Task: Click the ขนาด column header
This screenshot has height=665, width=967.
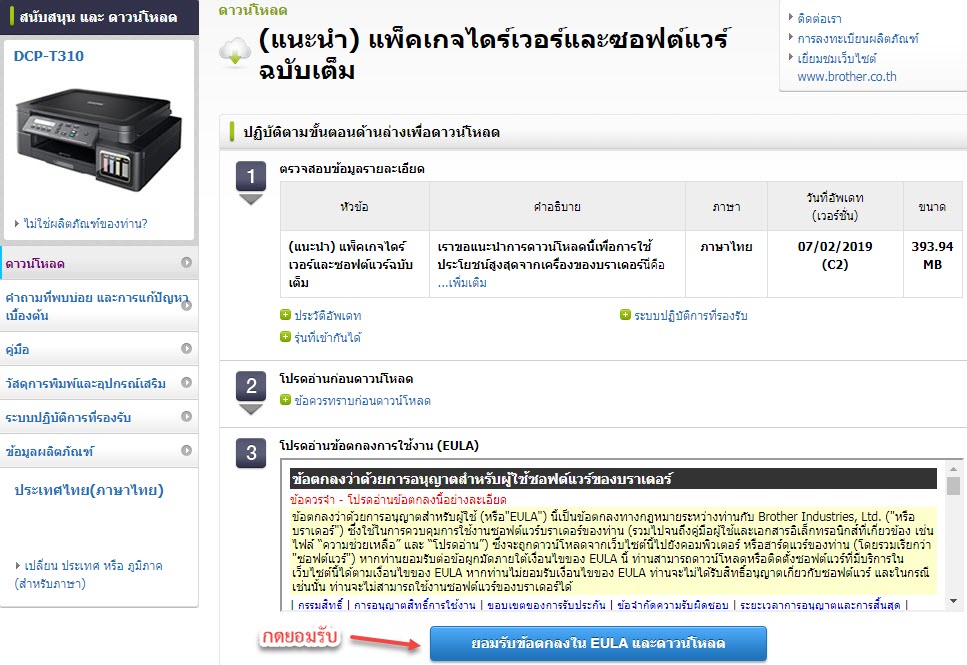Action: (932, 207)
